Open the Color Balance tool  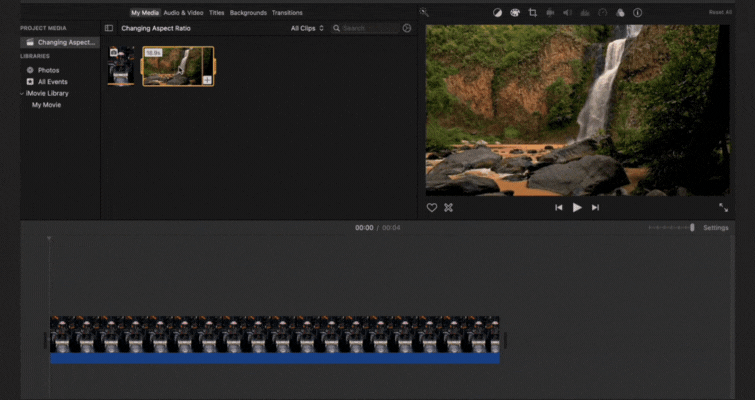pos(498,13)
